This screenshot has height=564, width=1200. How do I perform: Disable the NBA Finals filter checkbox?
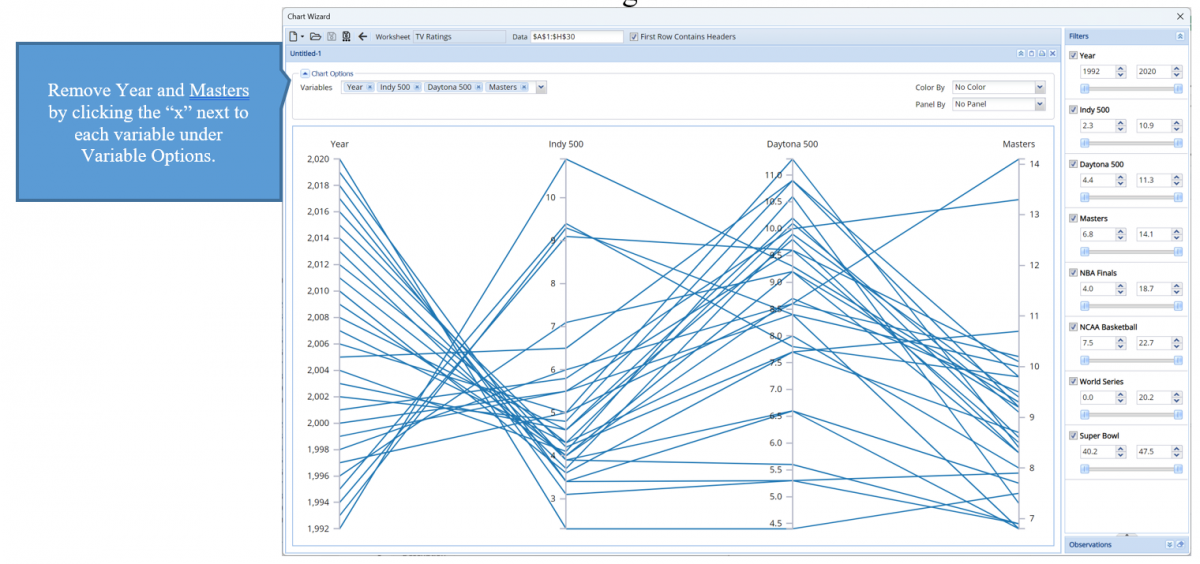1074,273
